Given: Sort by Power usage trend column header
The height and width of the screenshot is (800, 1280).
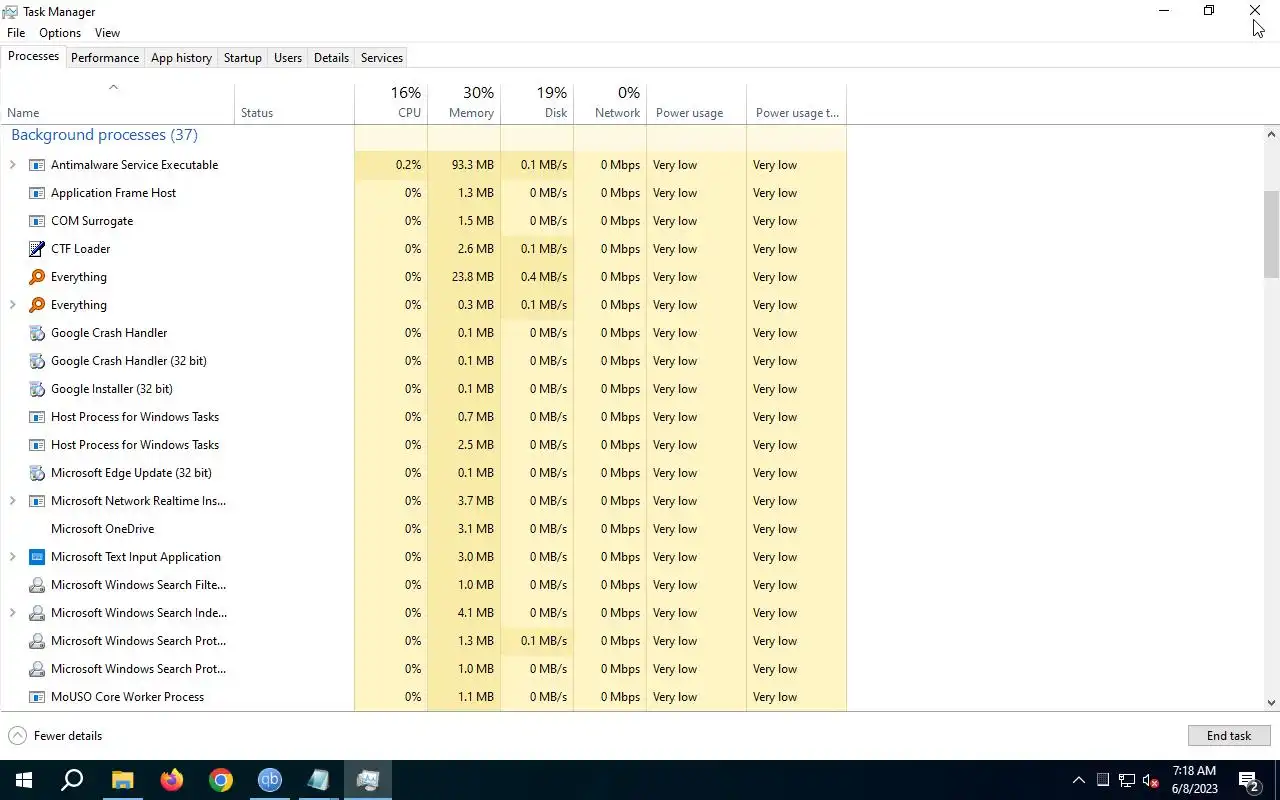Looking at the screenshot, I should tap(796, 103).
